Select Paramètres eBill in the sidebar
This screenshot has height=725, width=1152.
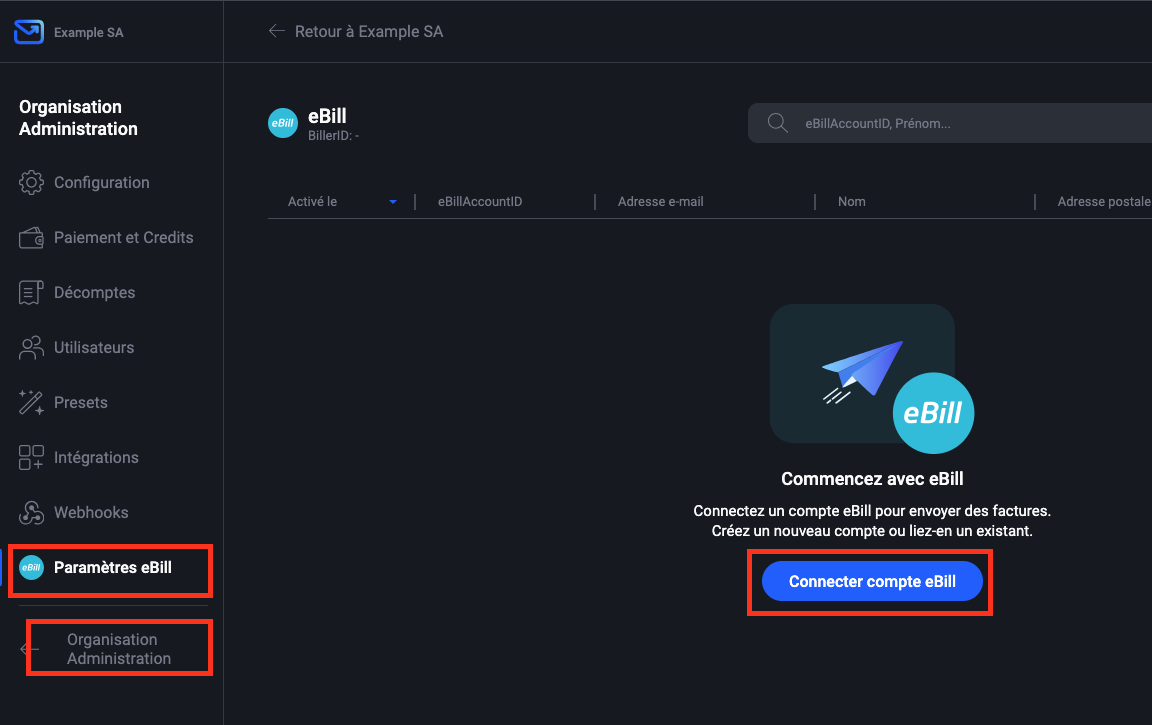point(112,567)
